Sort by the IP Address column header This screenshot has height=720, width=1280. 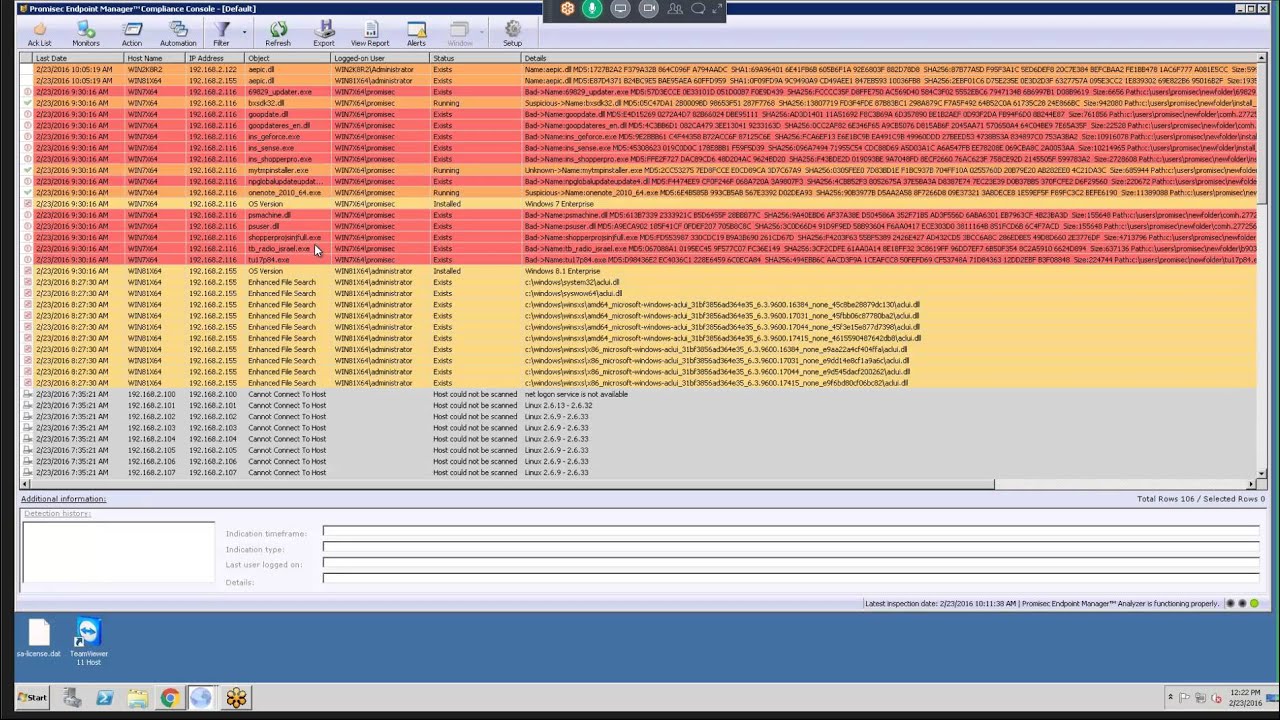tap(216, 58)
